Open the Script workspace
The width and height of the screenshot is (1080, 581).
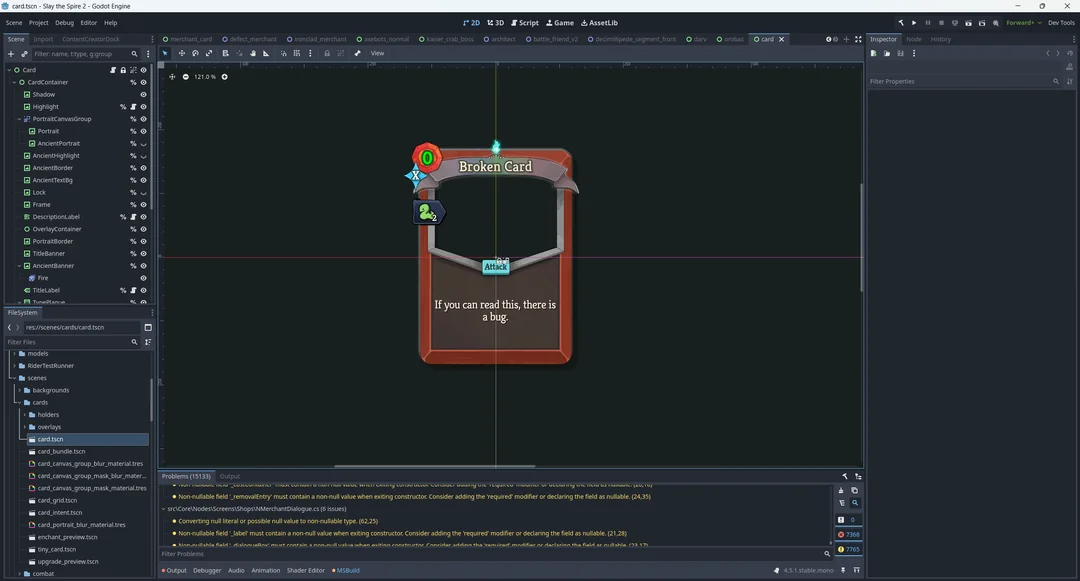tap(525, 22)
